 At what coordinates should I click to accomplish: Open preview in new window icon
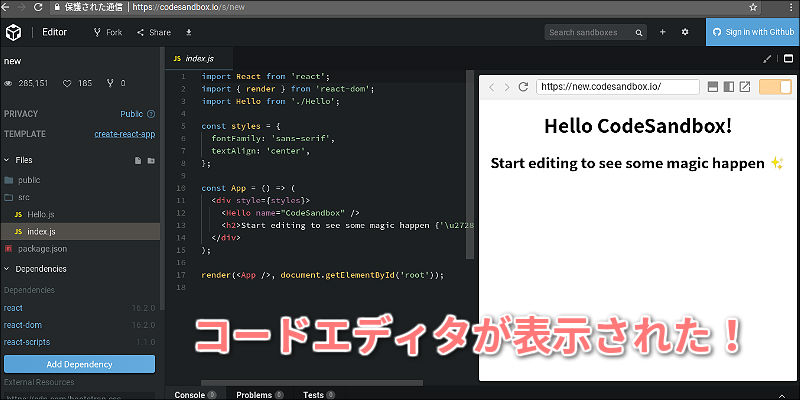(x=745, y=87)
